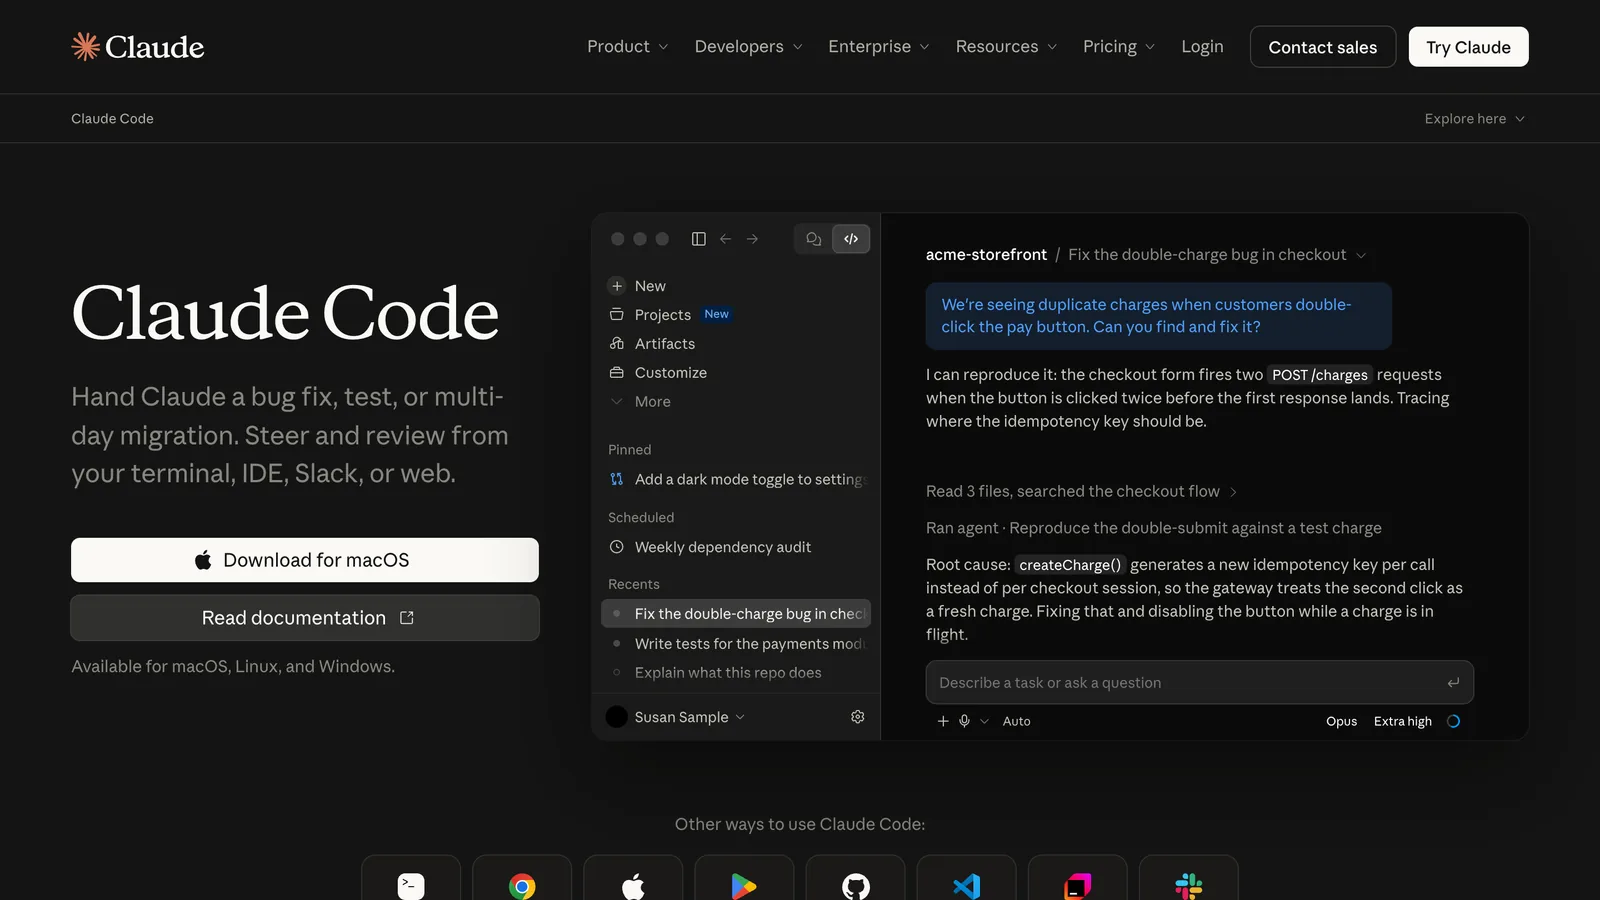Click the Slack icon tile
This screenshot has height=900, width=1600.
click(1188, 880)
